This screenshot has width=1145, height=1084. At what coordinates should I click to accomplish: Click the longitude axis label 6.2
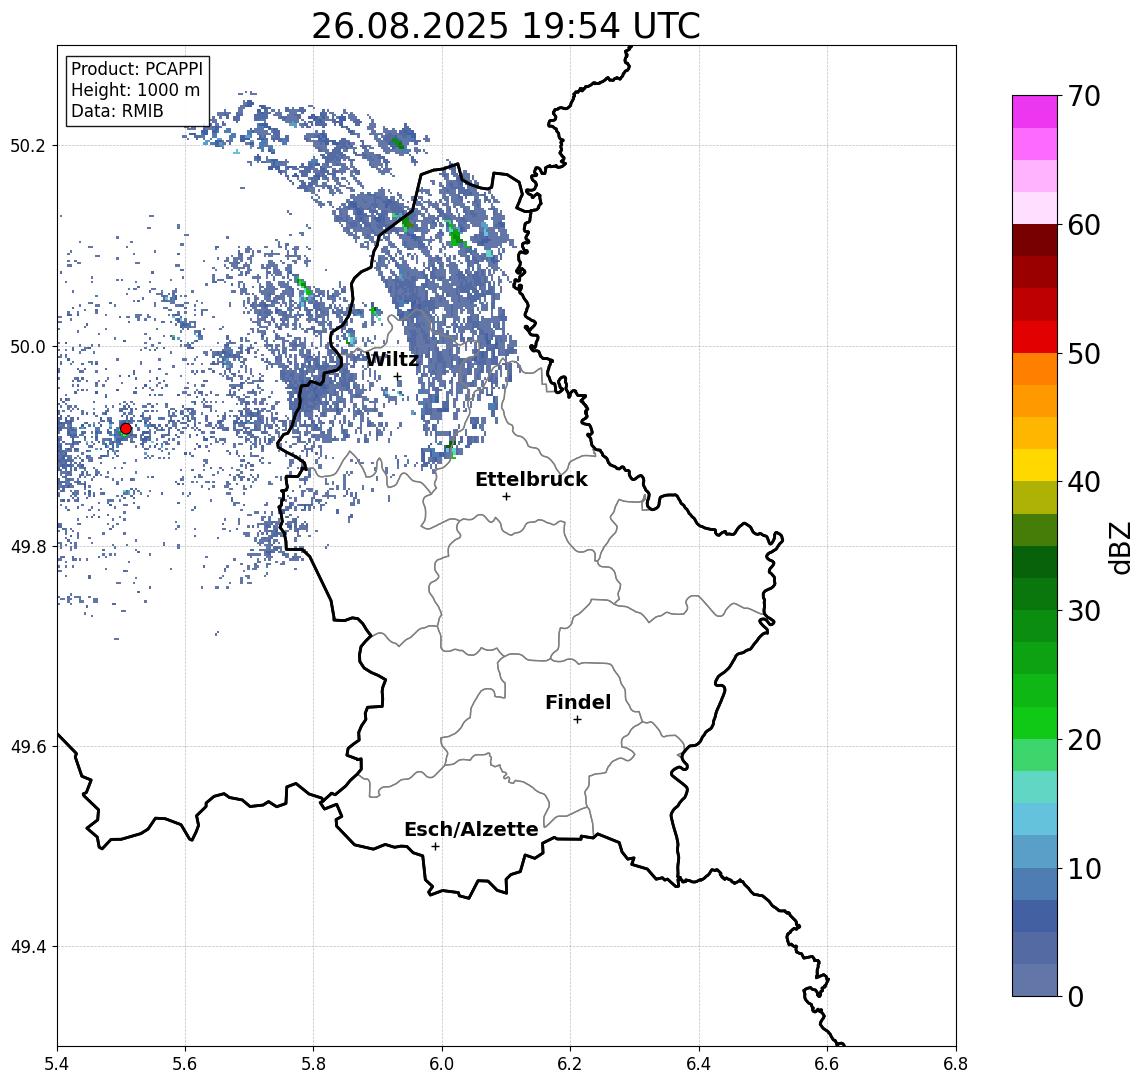pyautogui.click(x=570, y=1064)
